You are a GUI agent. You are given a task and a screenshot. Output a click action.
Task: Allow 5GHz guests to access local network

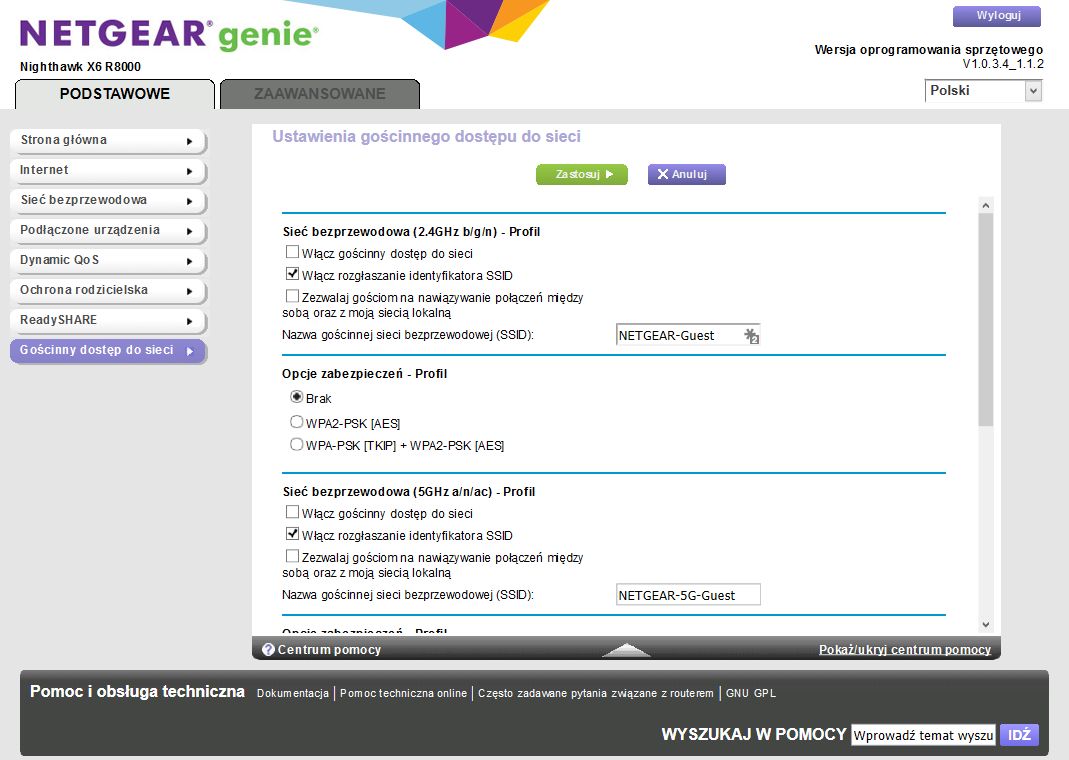click(292, 556)
